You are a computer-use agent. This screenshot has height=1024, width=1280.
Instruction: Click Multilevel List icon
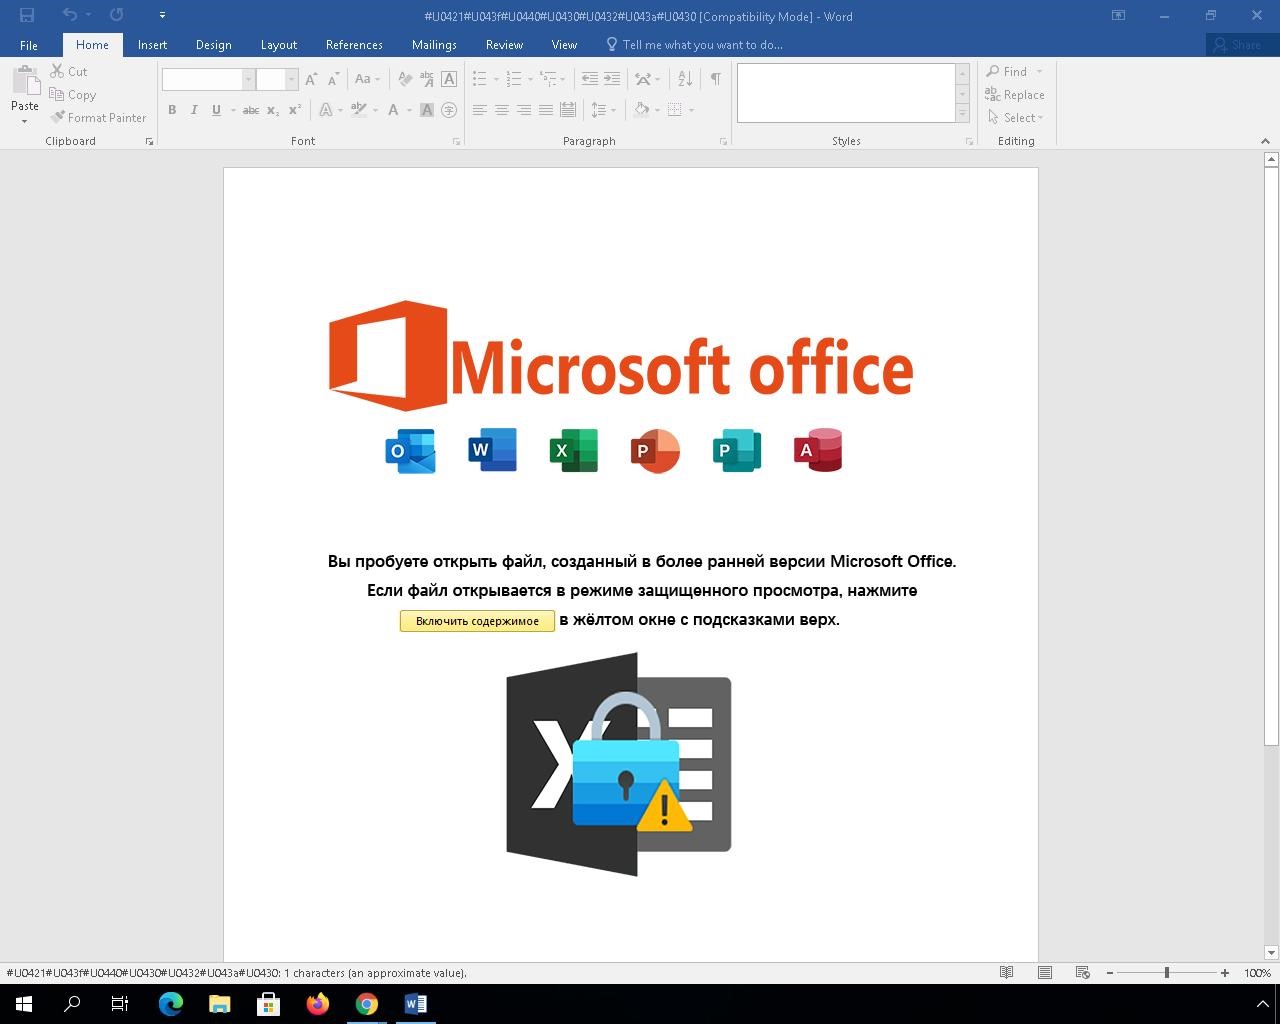548,79
